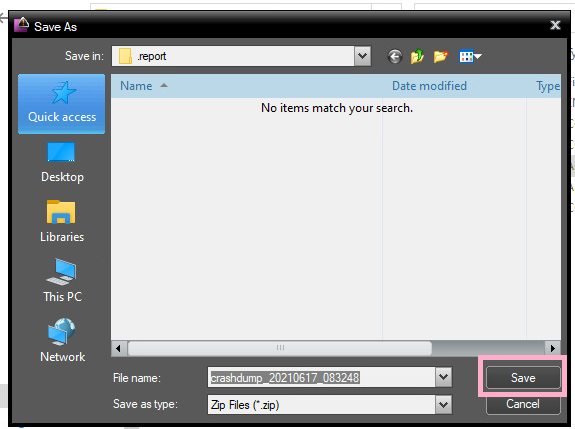575x429 pixels.
Task: Open the View menu icon
Action: 470,56
